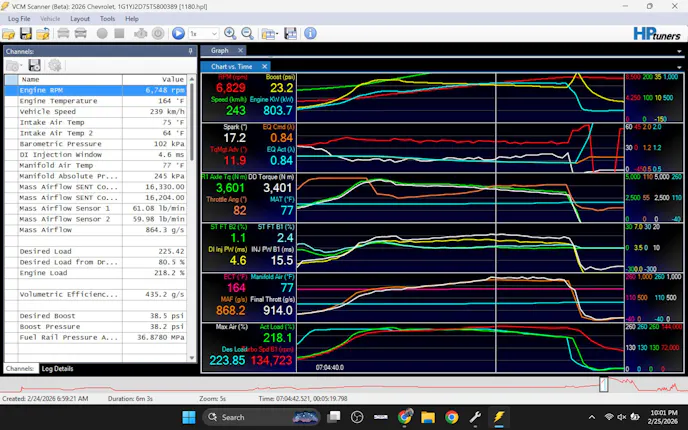The width and height of the screenshot is (688, 430).
Task: Click the blue Info icon in toolbar
Action: (x=310, y=33)
